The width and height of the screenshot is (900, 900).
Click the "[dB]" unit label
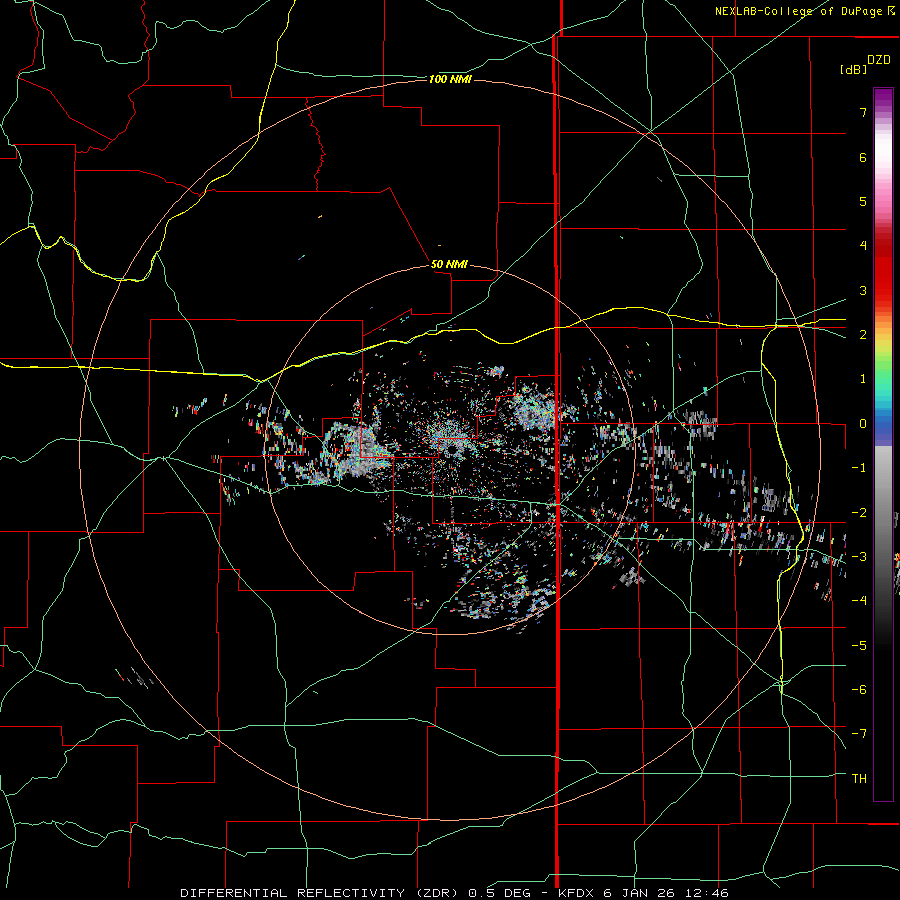click(853, 69)
